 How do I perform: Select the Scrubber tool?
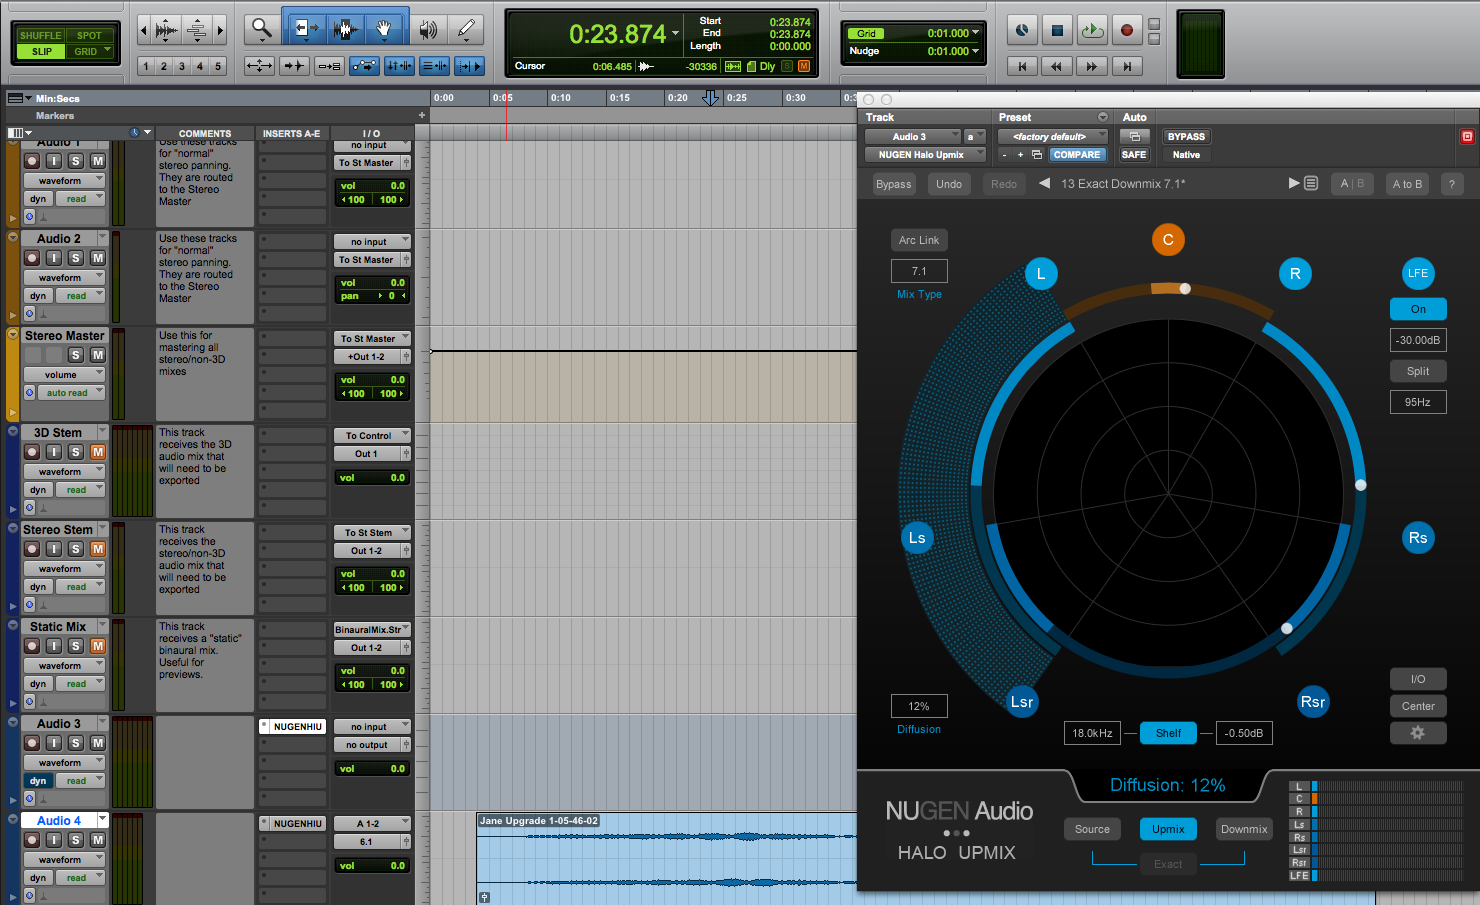(x=427, y=29)
